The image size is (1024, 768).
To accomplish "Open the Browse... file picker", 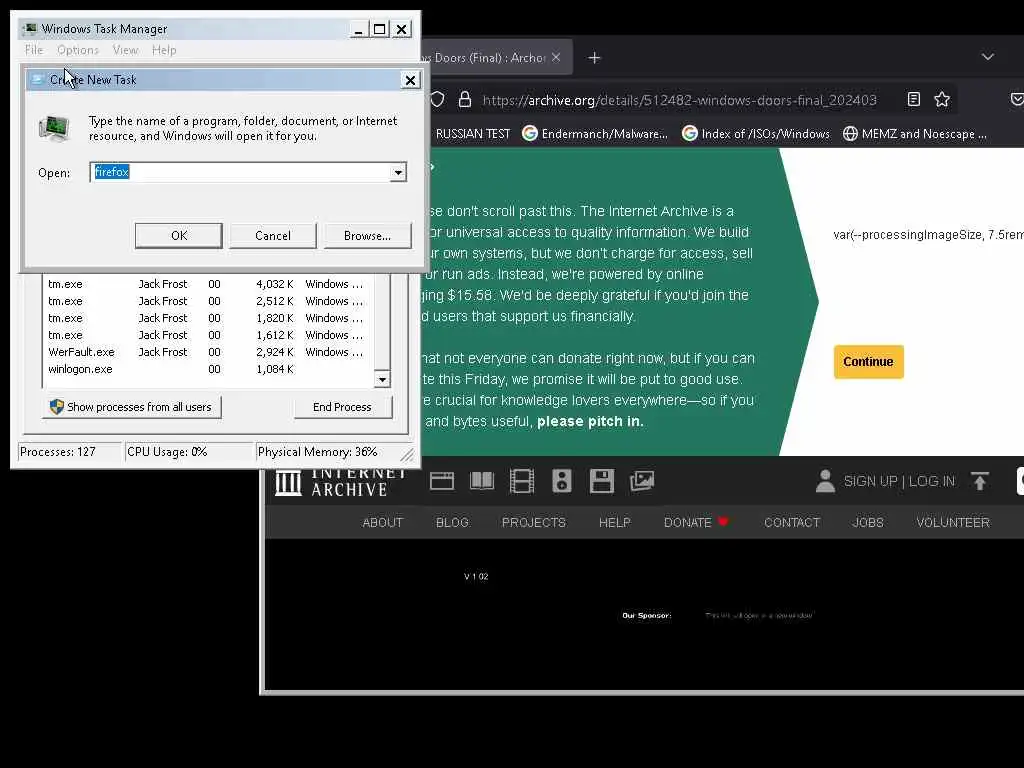I will pos(368,236).
